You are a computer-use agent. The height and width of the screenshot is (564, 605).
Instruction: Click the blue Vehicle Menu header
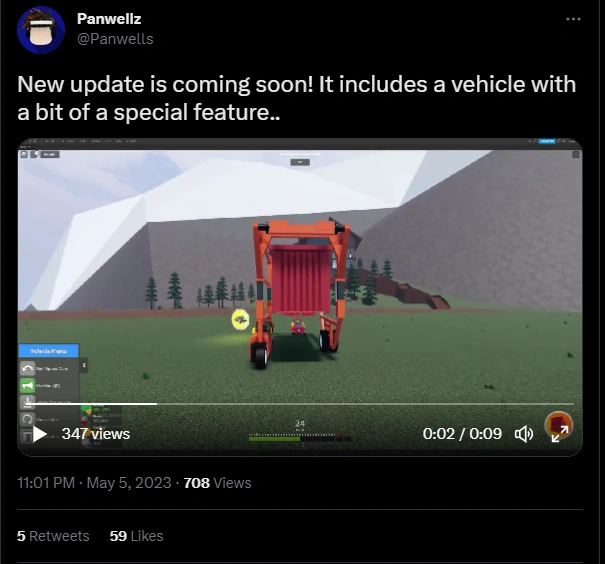(x=49, y=351)
